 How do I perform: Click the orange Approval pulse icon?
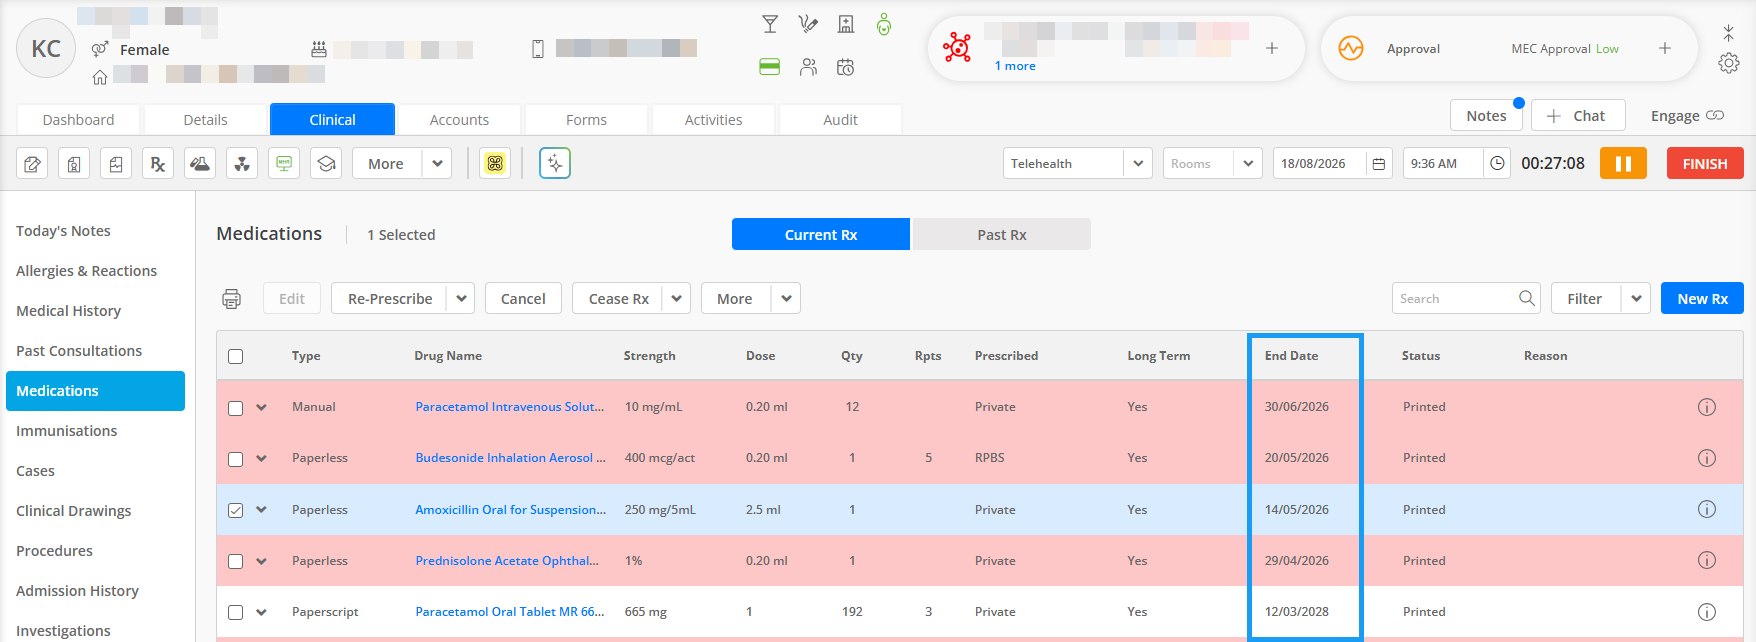pyautogui.click(x=1351, y=48)
